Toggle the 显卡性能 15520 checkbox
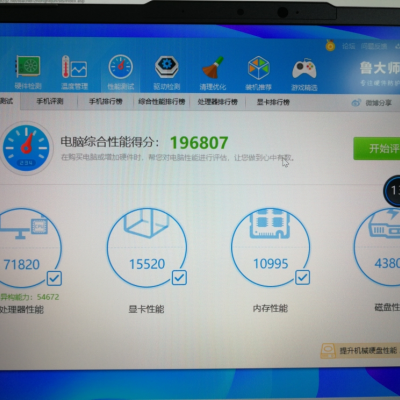The height and width of the screenshot is (400, 400). [x=179, y=277]
